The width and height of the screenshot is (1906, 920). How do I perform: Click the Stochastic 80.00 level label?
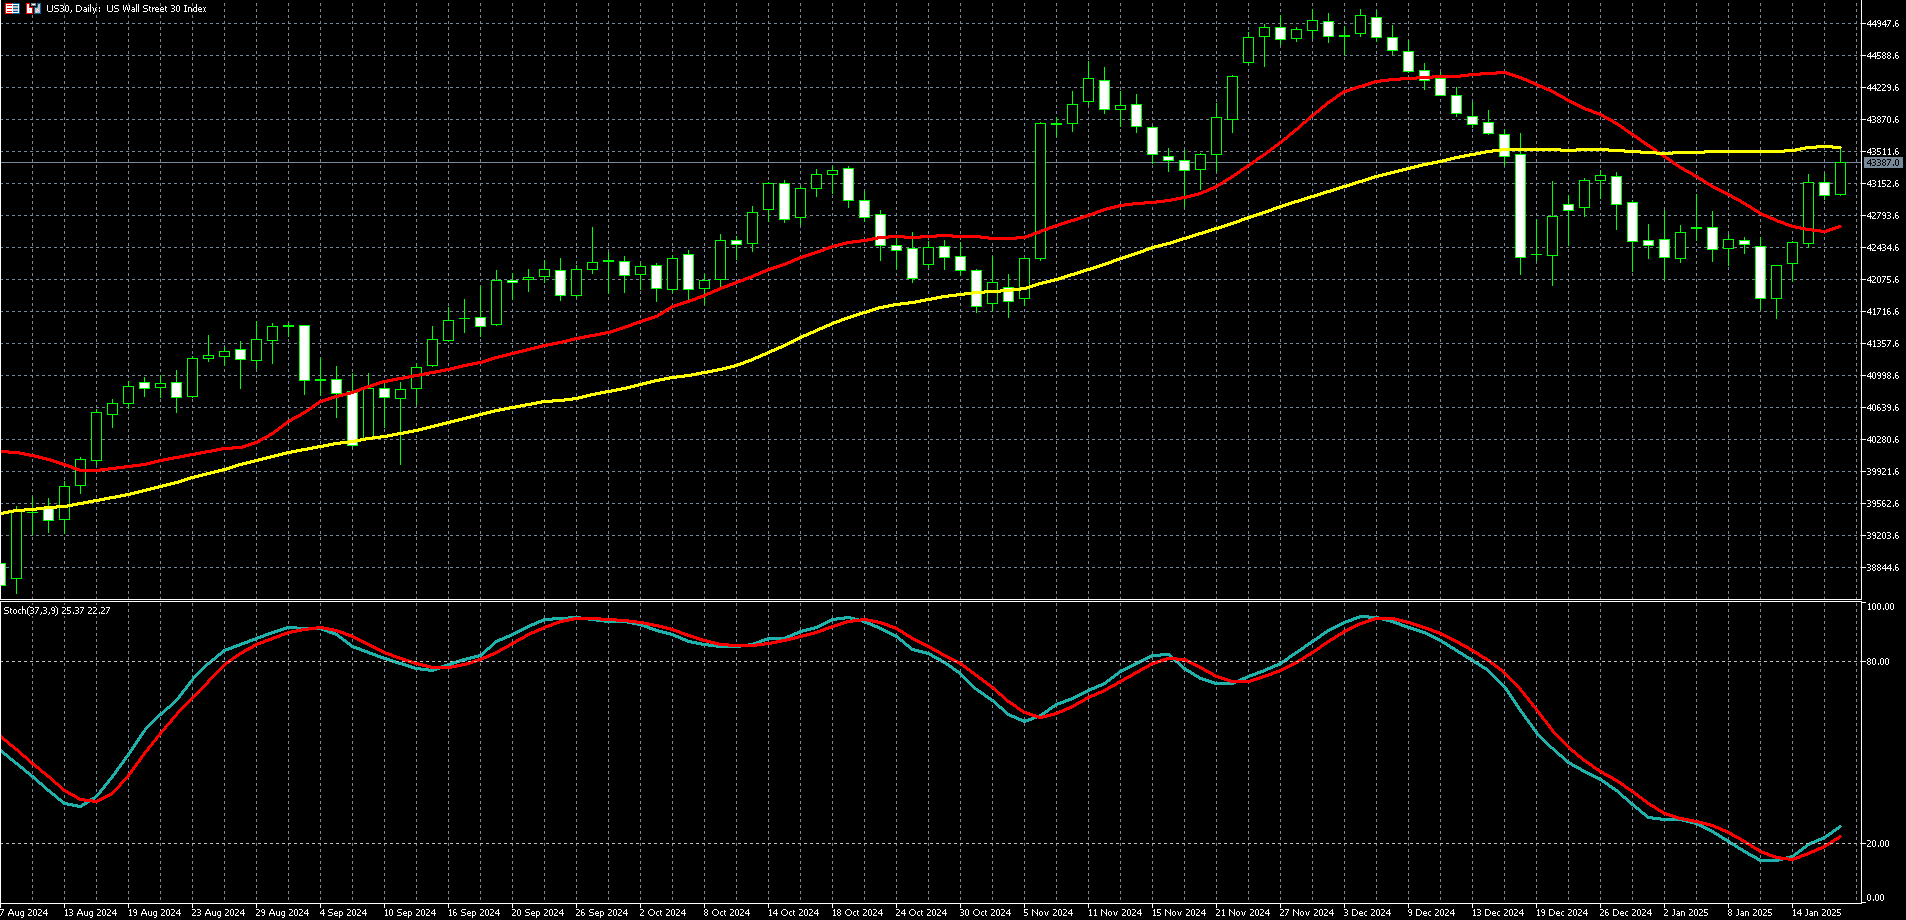click(1878, 662)
